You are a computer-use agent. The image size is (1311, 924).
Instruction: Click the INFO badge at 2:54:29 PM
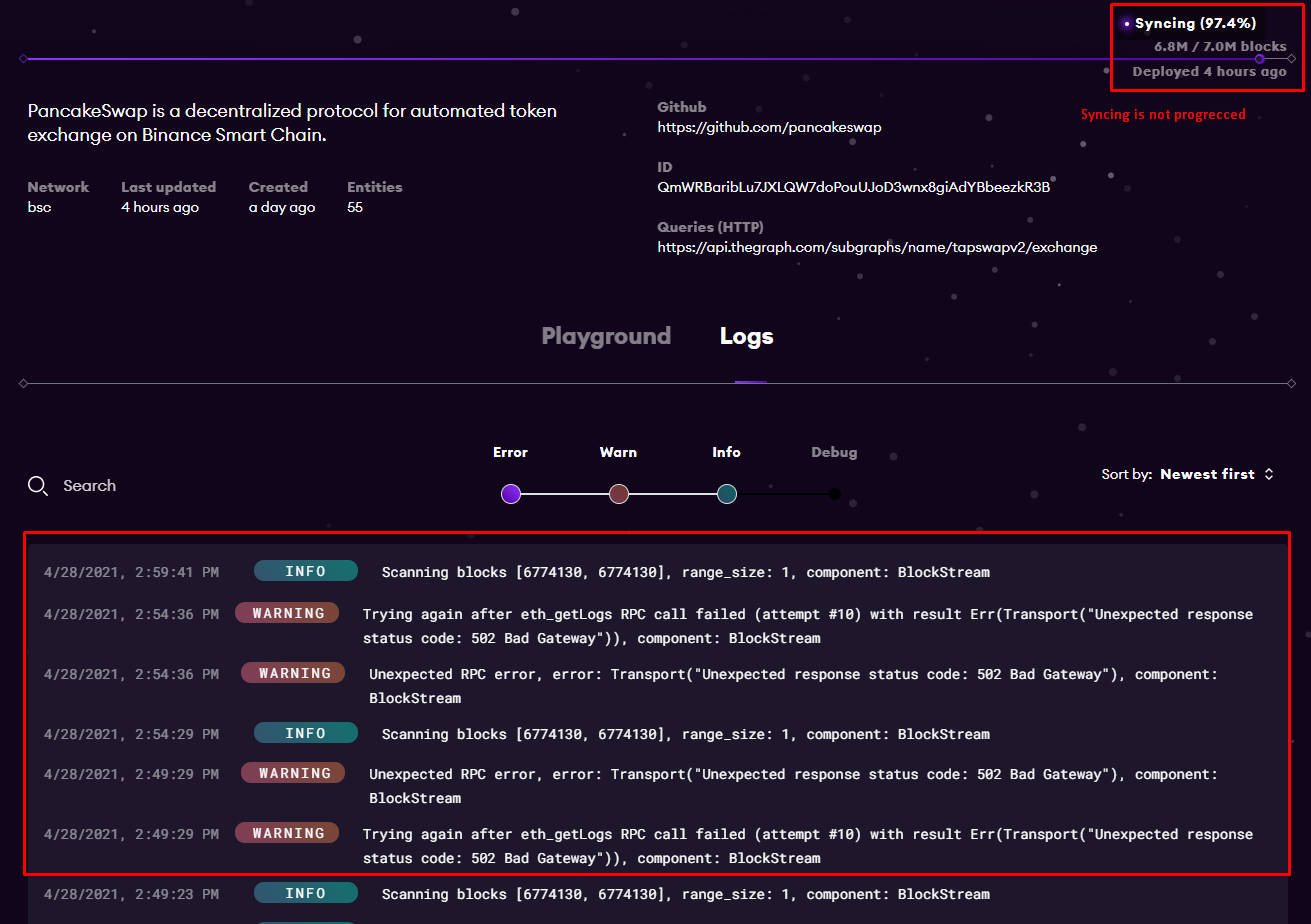coord(306,733)
